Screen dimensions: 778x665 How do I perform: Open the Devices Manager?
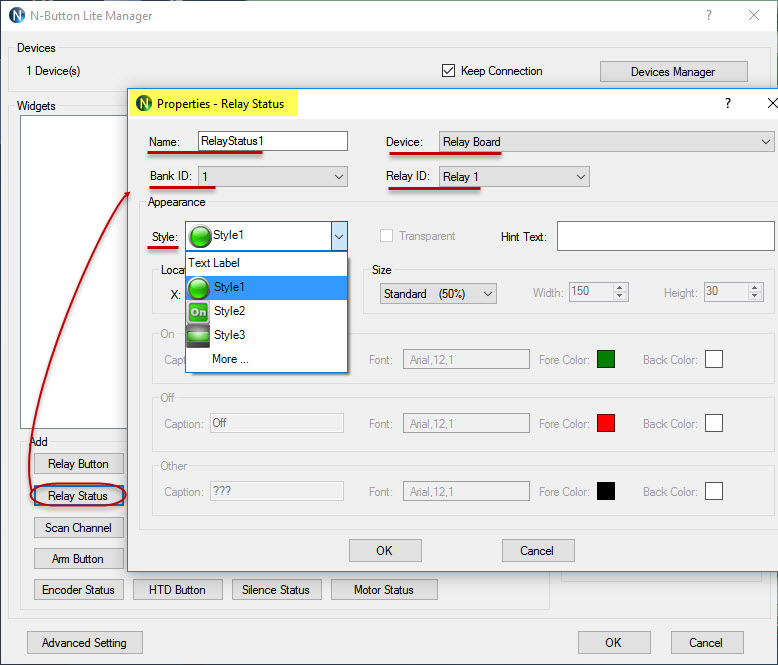coord(673,71)
